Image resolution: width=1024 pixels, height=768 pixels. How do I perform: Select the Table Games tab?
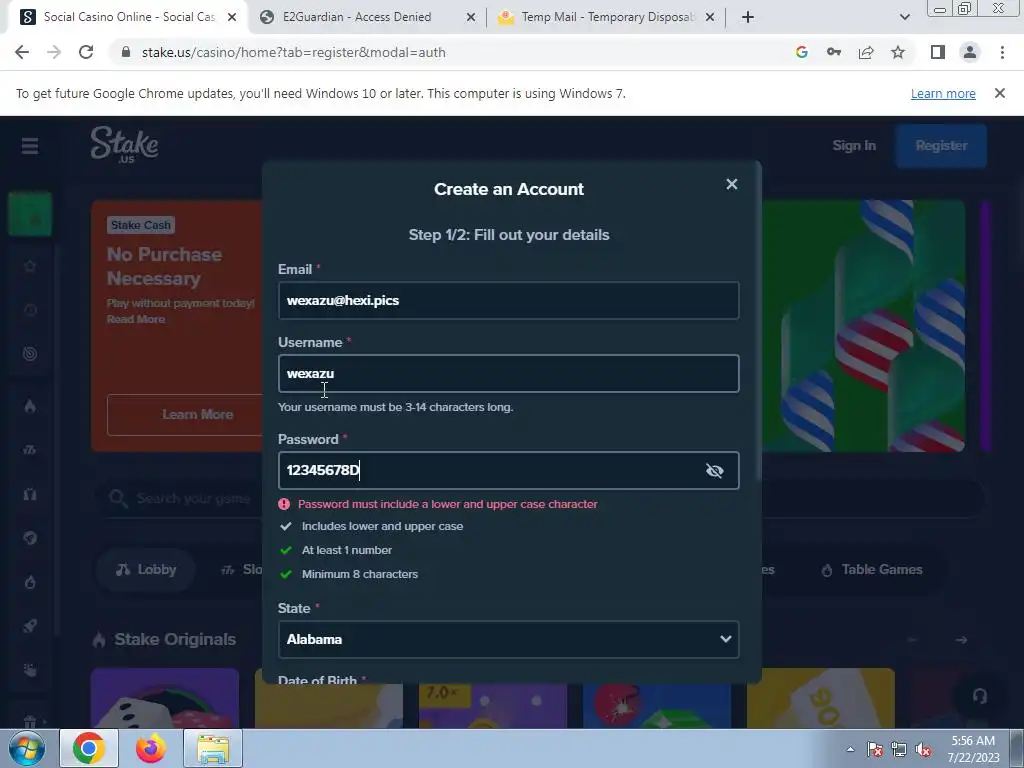872,569
